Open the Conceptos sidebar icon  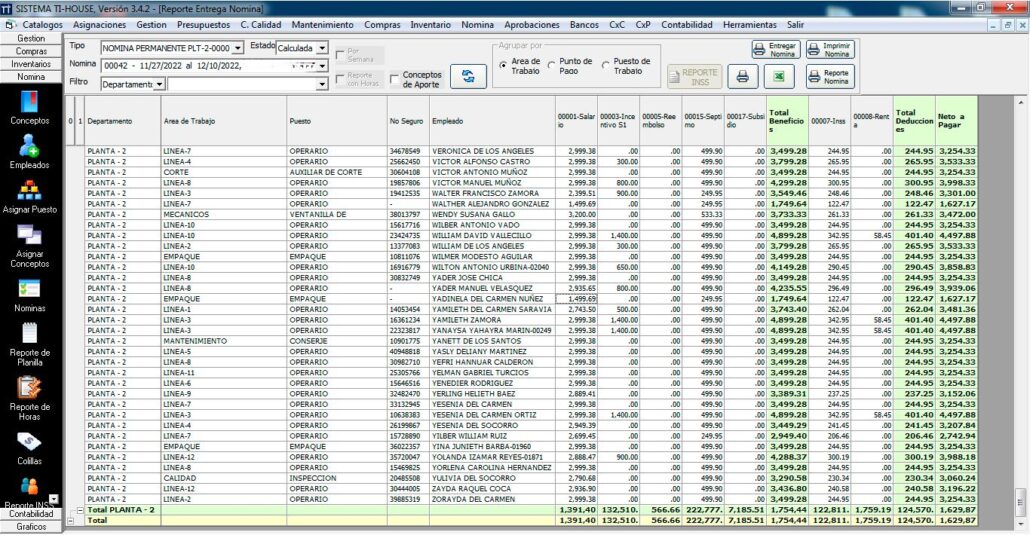[x=29, y=106]
